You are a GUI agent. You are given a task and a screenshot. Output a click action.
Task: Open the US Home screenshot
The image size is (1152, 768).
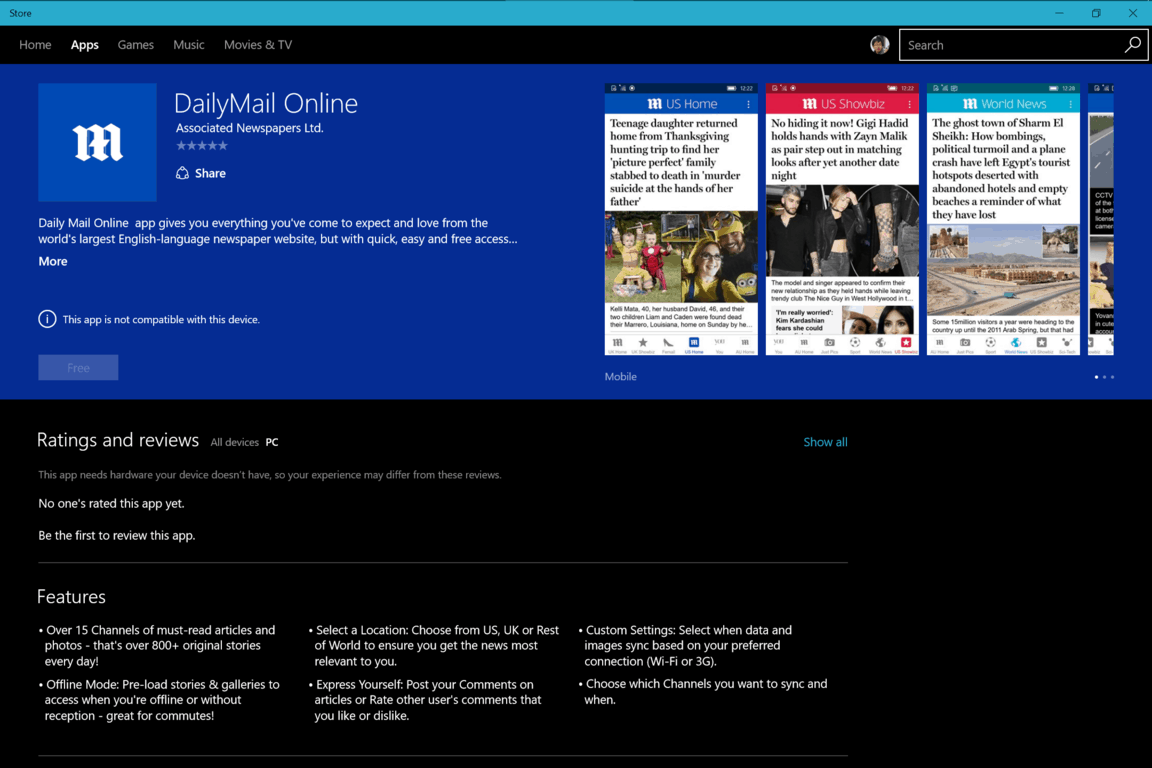681,220
